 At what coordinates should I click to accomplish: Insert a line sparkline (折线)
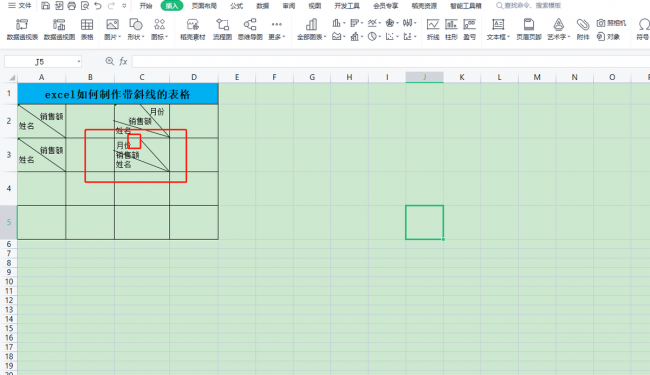[x=433, y=29]
